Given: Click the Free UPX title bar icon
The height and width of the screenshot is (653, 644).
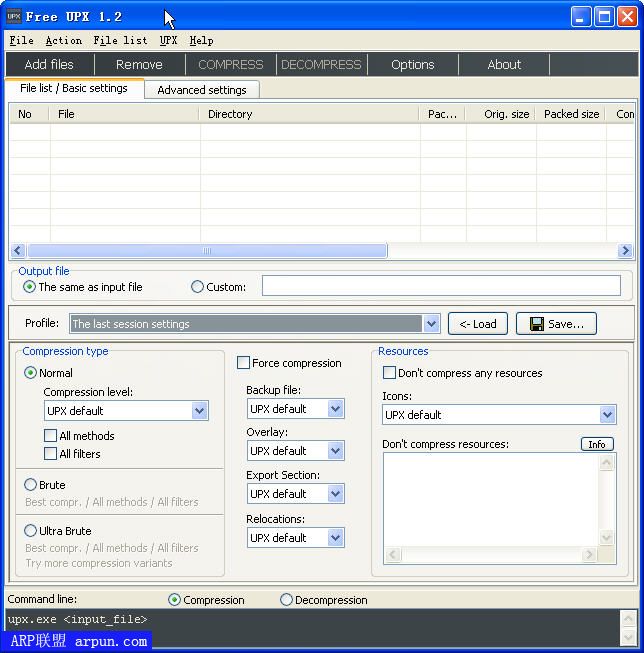Looking at the screenshot, I should (14, 17).
